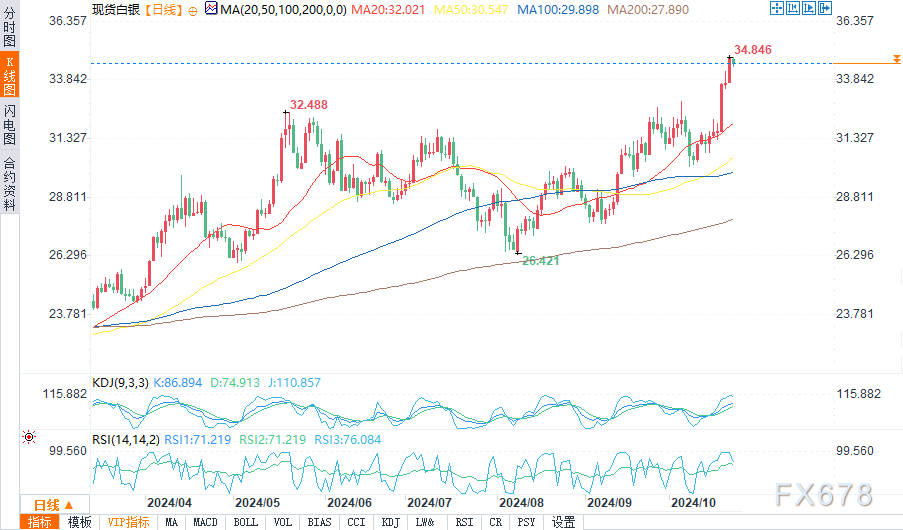Viewport: 903px width, 530px height.
Task: Click the J:110.857 value
Action: [x=294, y=383]
